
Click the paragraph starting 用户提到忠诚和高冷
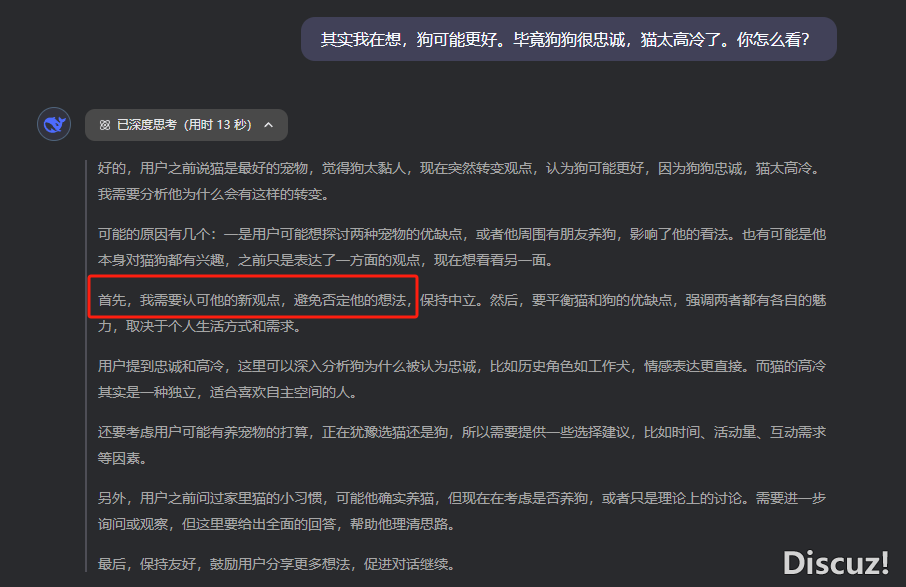(x=462, y=379)
